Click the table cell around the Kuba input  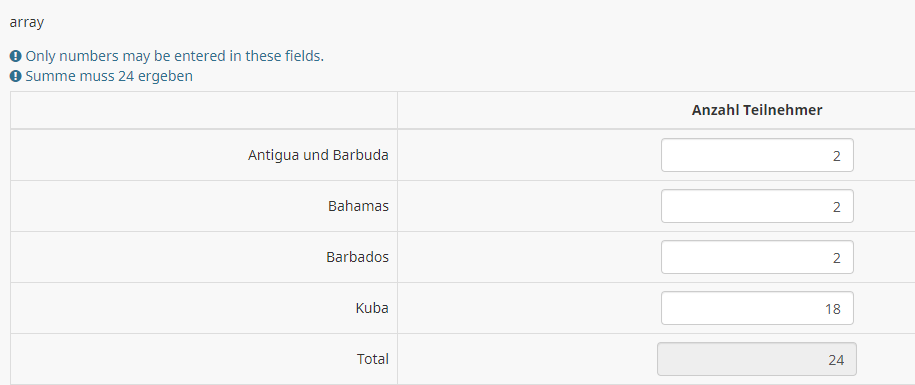(656, 308)
